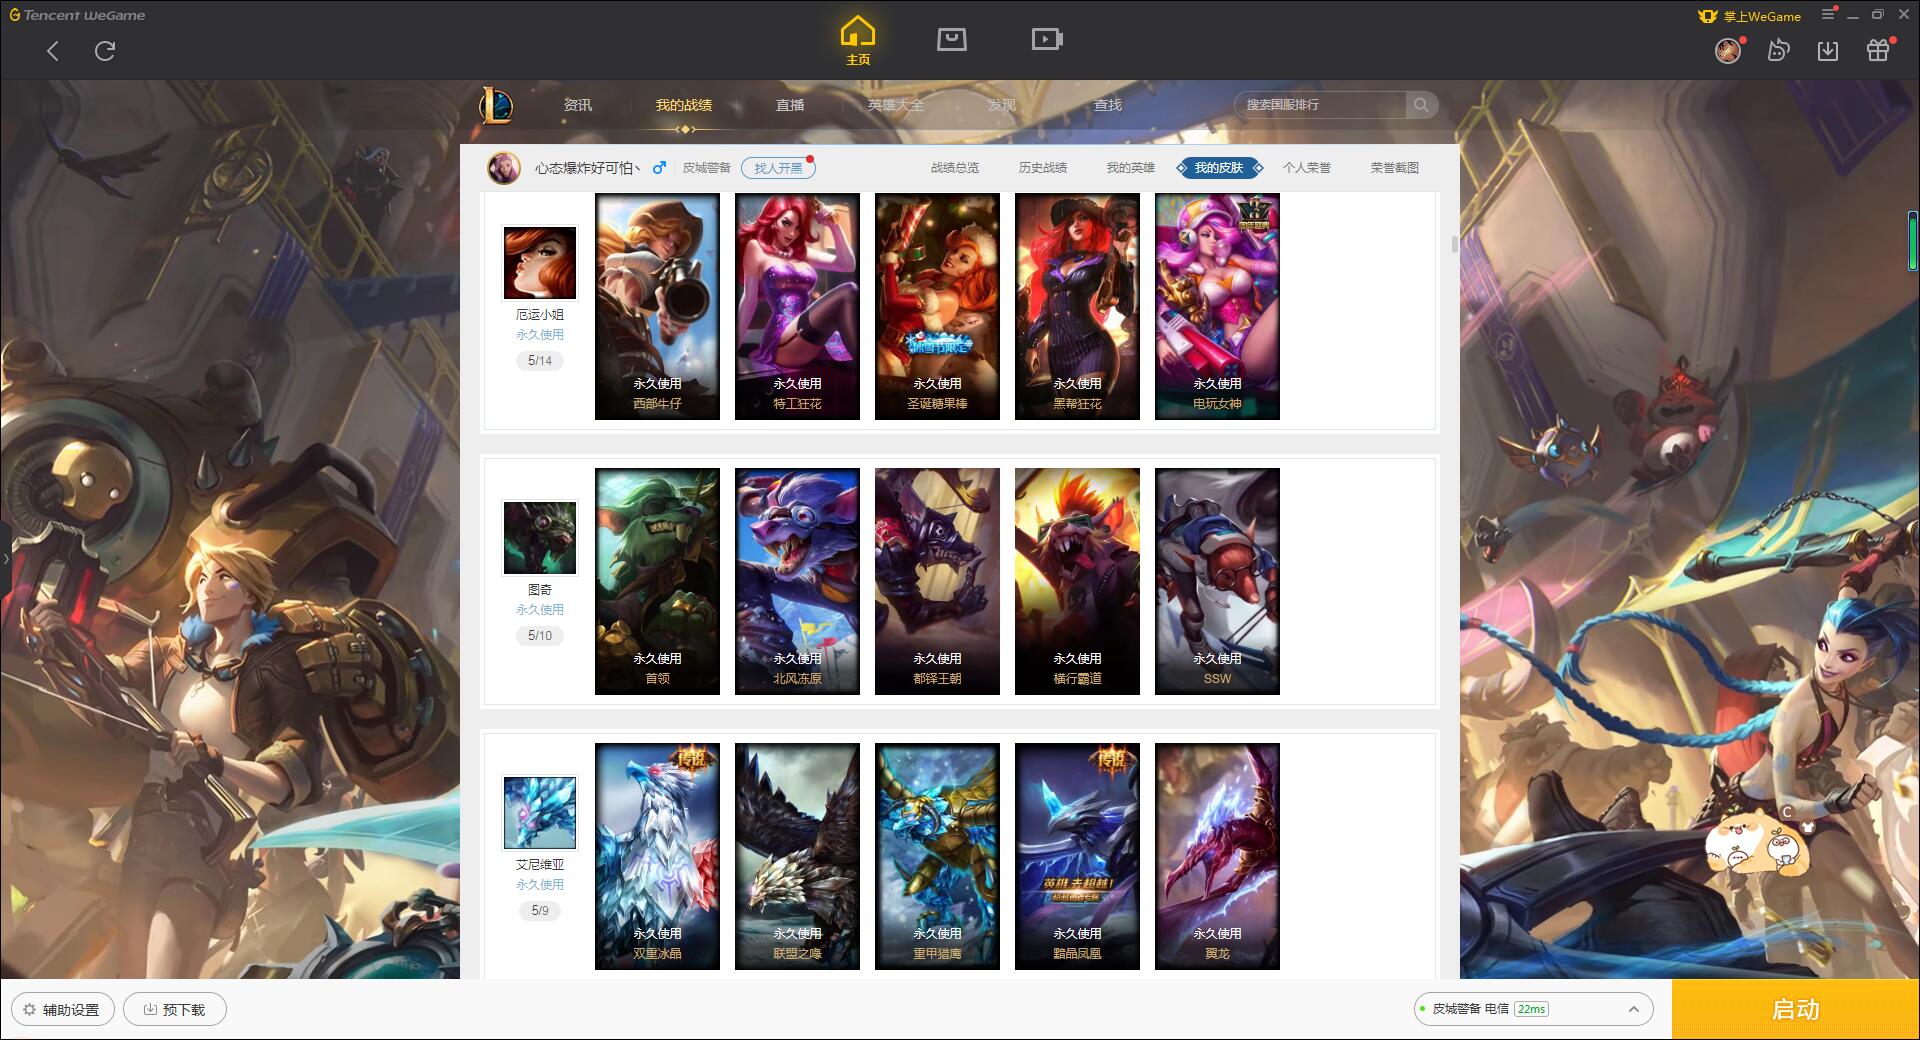The height and width of the screenshot is (1040, 1920).
Task: Open the 双重冰晶 skin card
Action: [657, 856]
